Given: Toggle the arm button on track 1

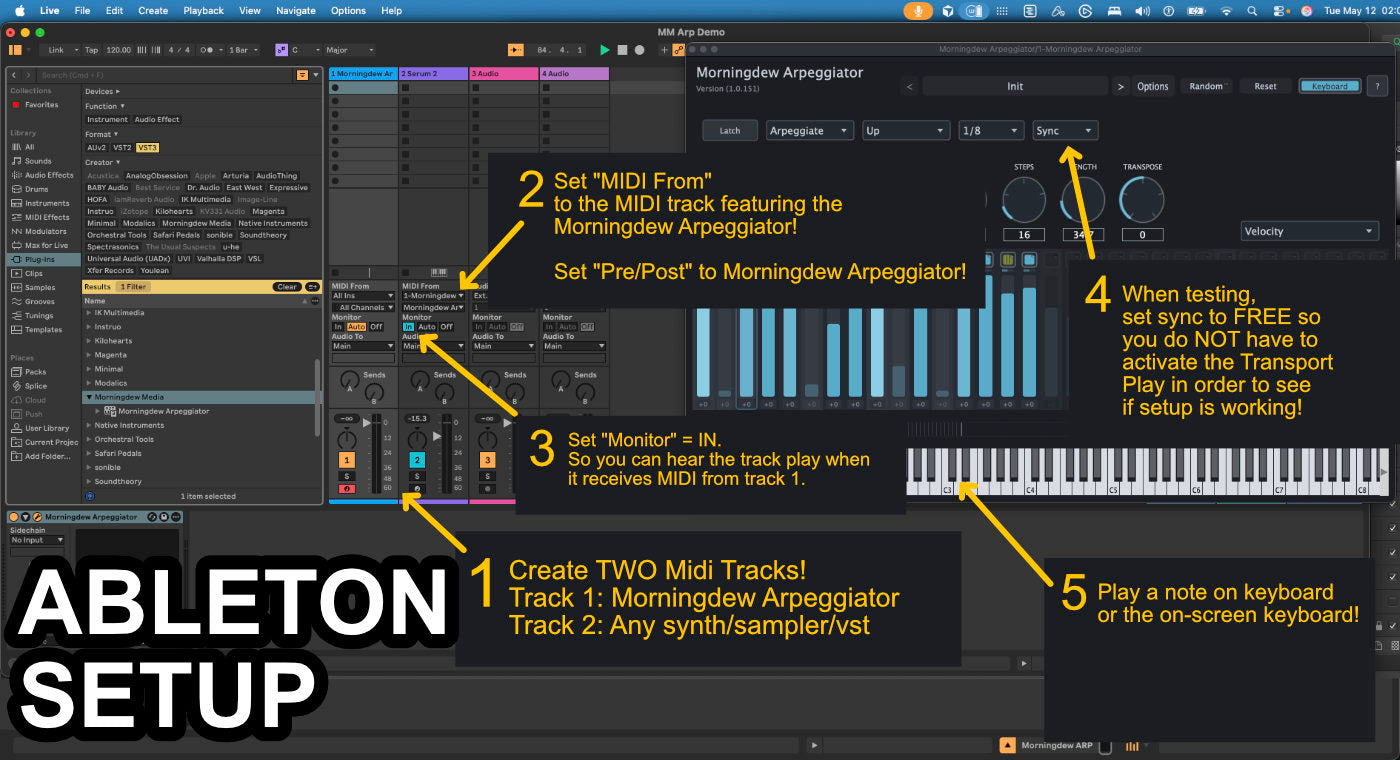Looking at the screenshot, I should pyautogui.click(x=347, y=489).
